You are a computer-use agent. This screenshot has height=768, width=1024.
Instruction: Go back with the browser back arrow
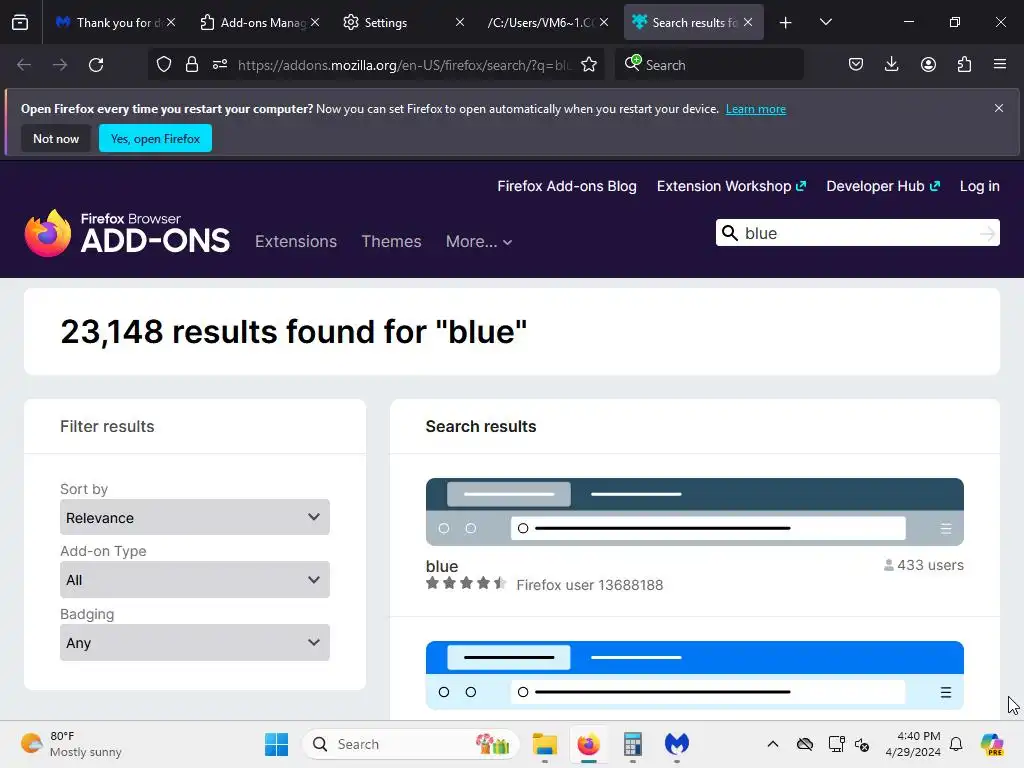tap(24, 65)
